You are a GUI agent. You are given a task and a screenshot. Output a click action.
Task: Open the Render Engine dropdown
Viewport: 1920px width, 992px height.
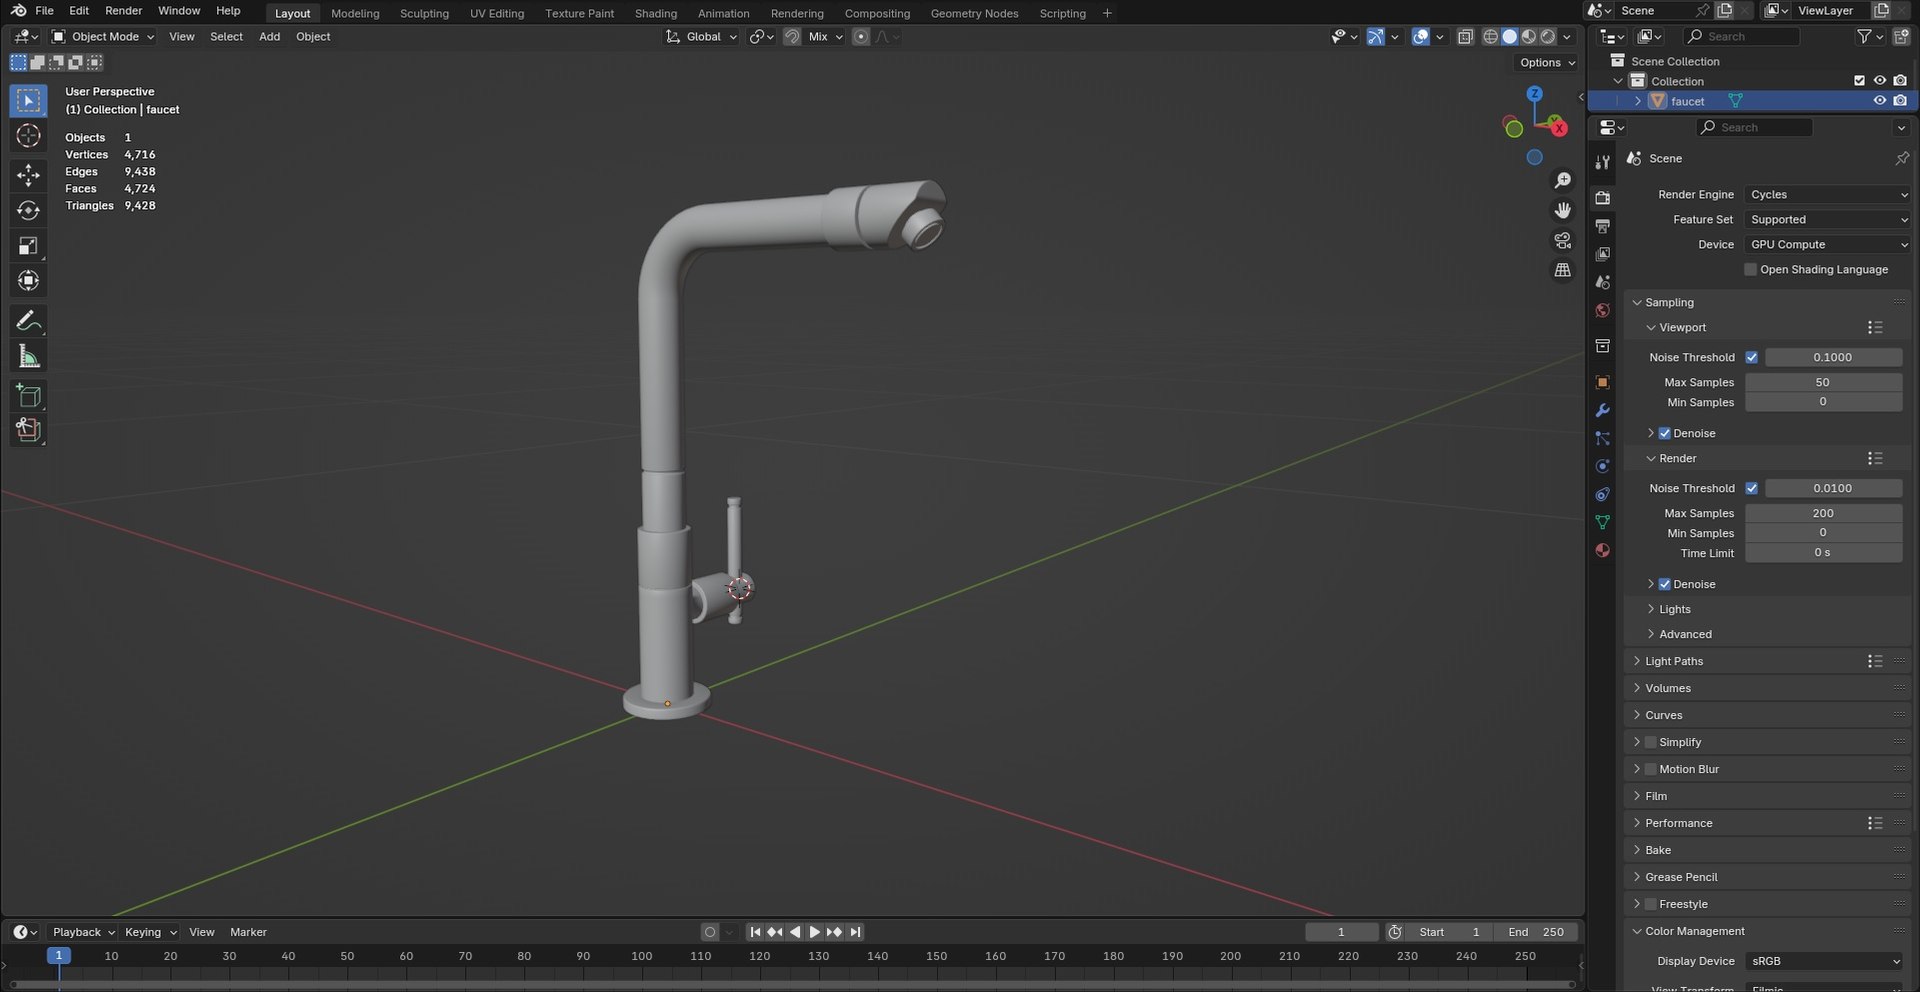(1828, 194)
